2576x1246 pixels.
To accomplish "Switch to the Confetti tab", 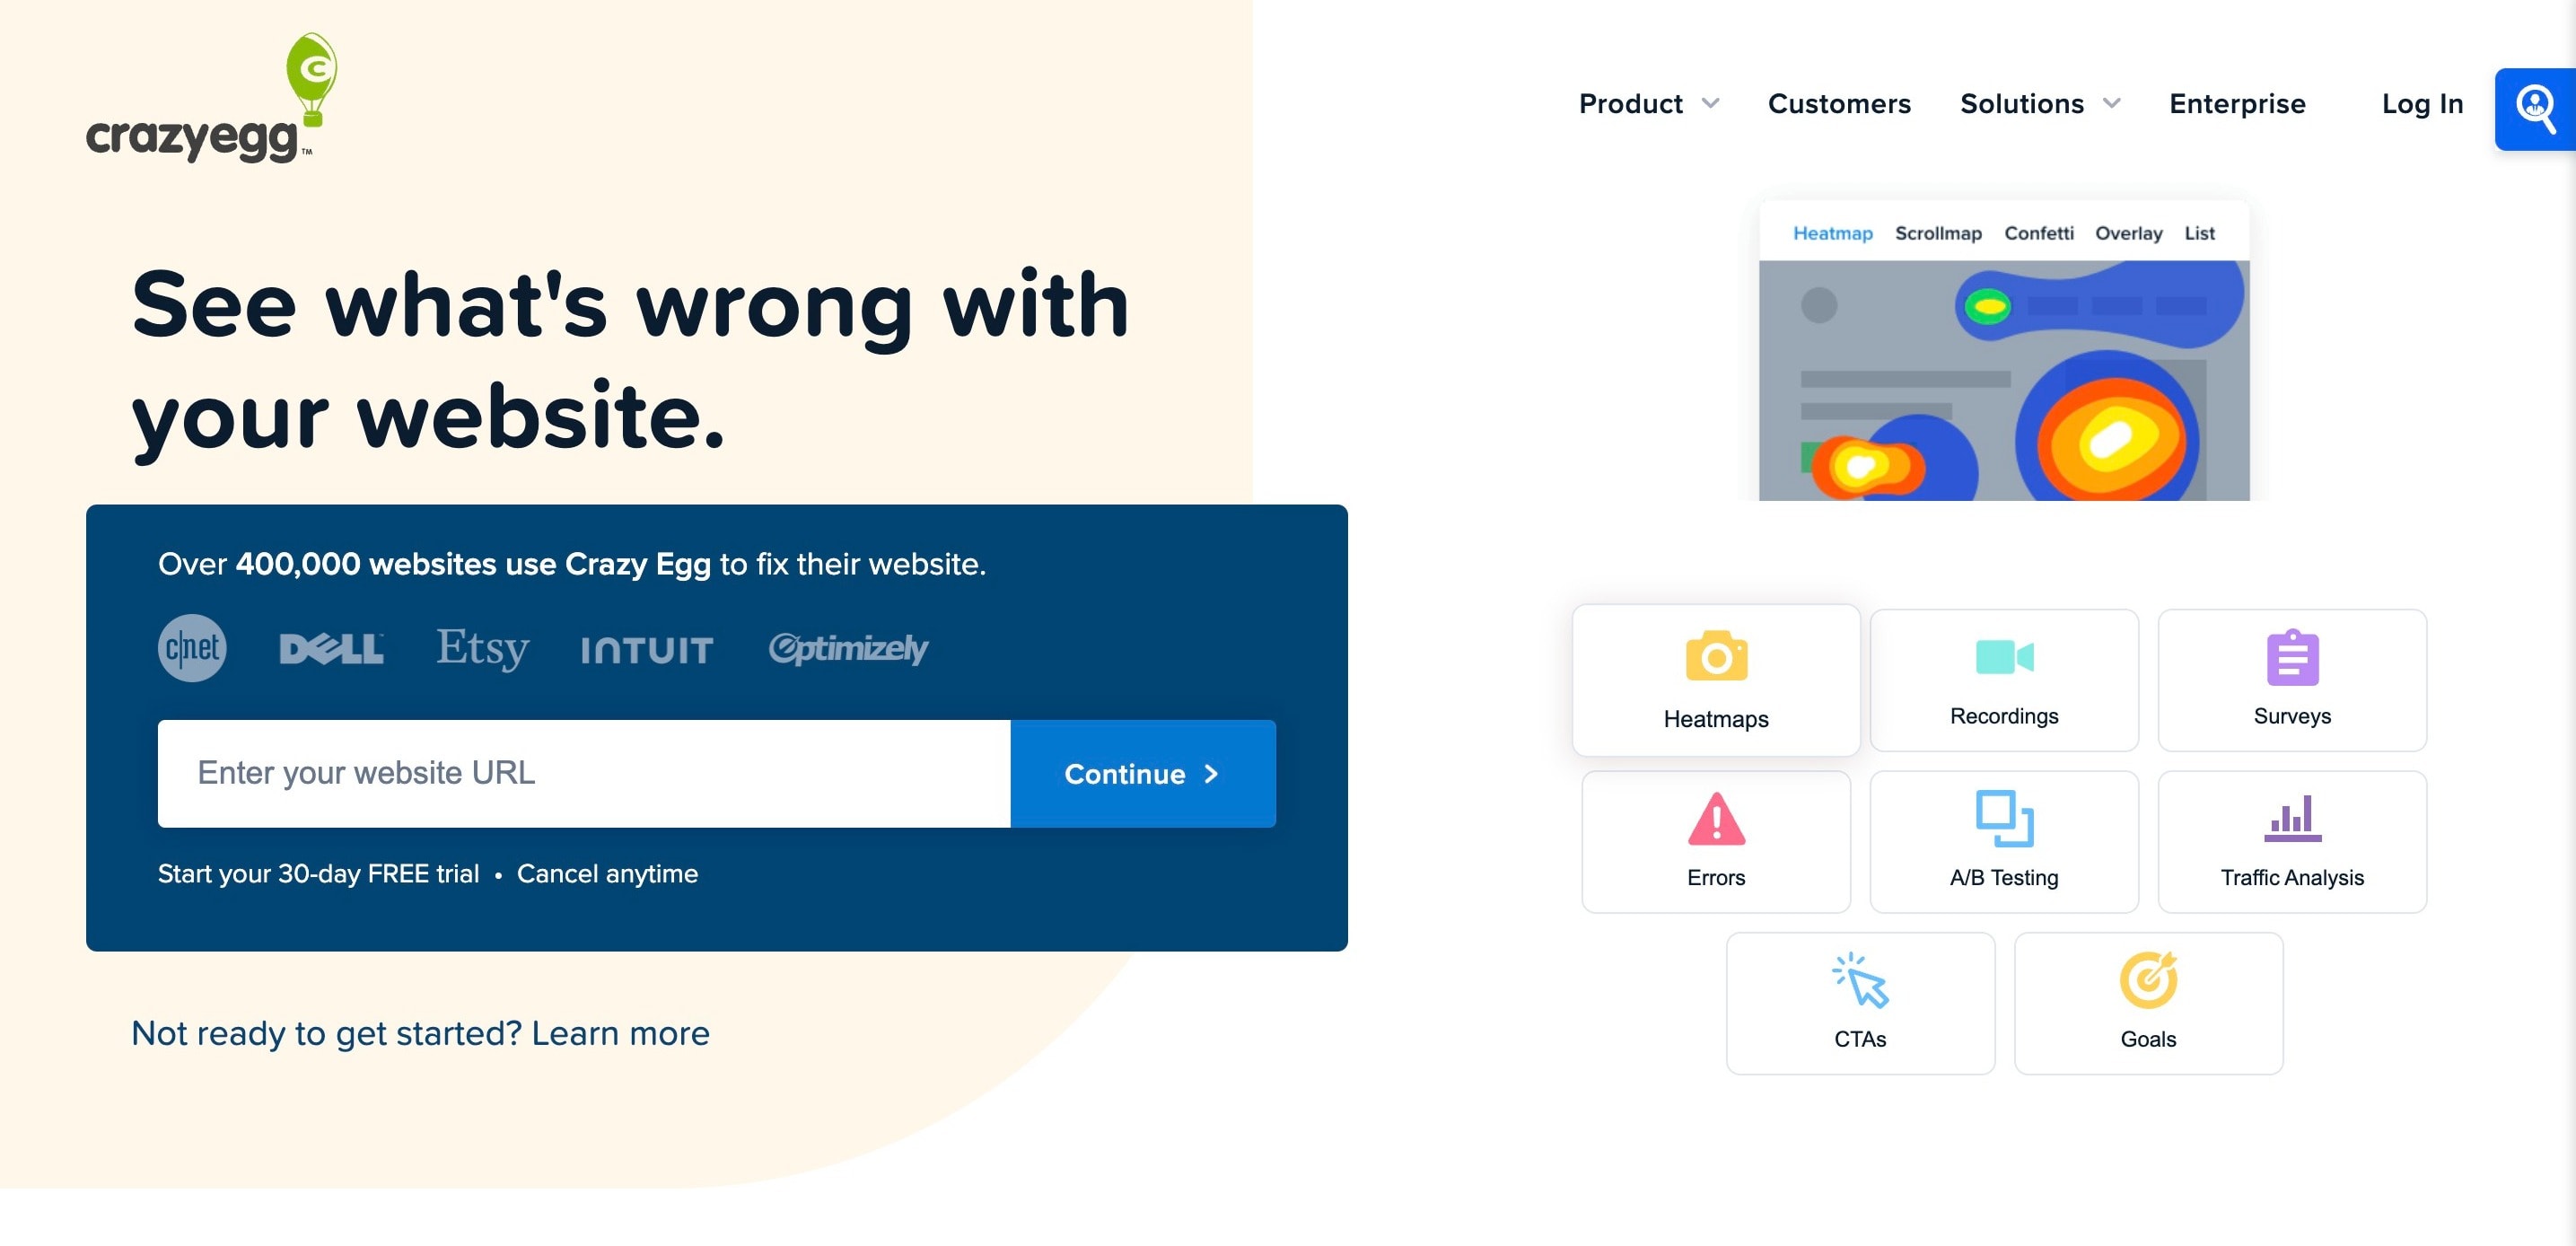I will point(2037,232).
